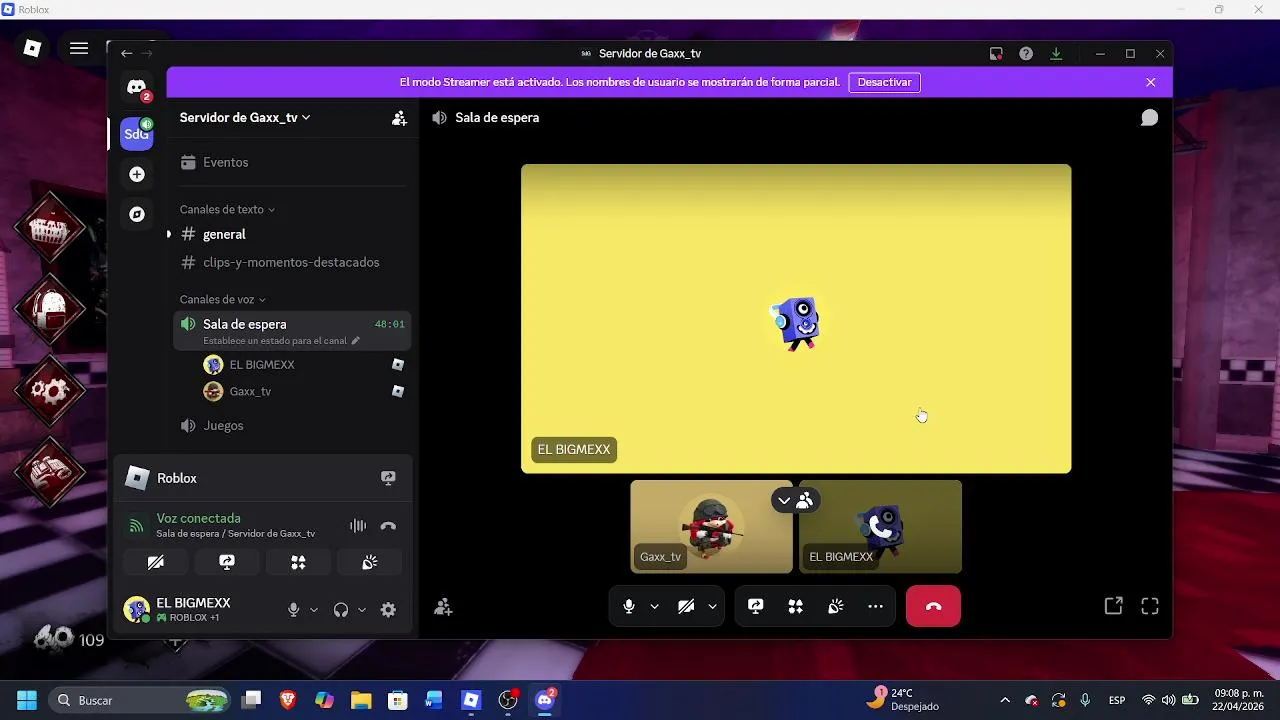The height and width of the screenshot is (720, 1280).
Task: Collapse participant thumbnails with the chevron
Action: click(784, 500)
